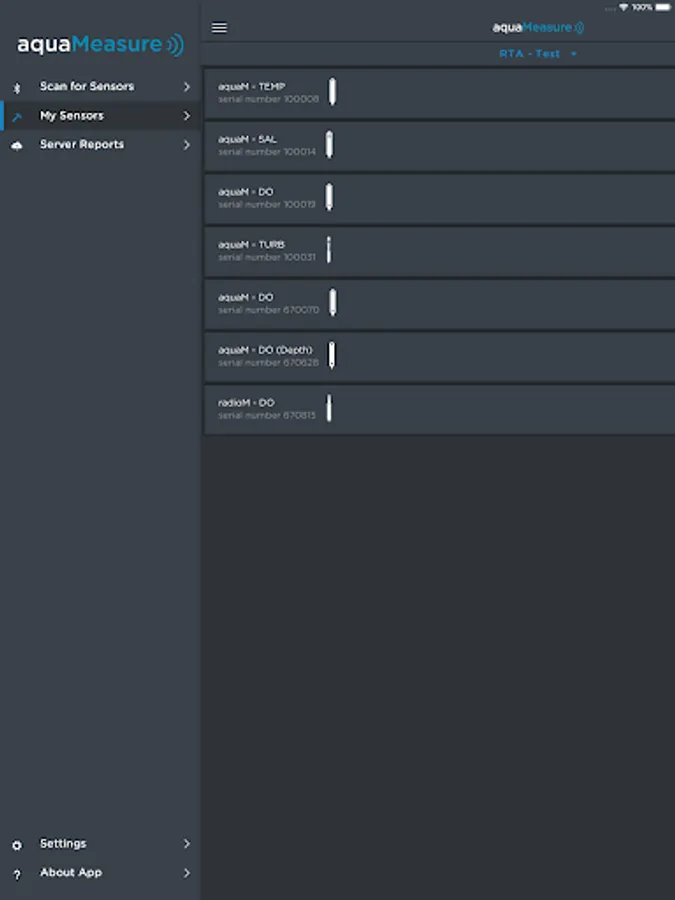The image size is (675, 900).
Task: Go to Scan for Sensors
Action: [x=100, y=87]
